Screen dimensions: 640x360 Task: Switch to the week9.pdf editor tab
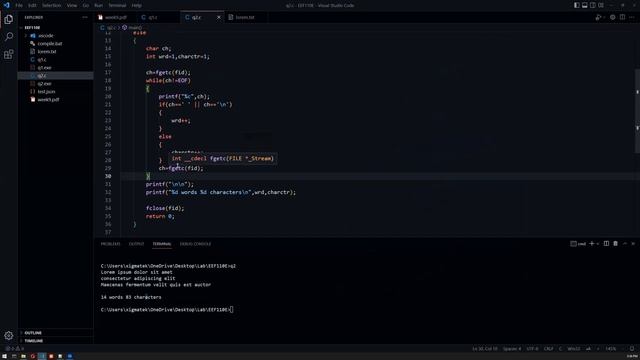coord(115,17)
